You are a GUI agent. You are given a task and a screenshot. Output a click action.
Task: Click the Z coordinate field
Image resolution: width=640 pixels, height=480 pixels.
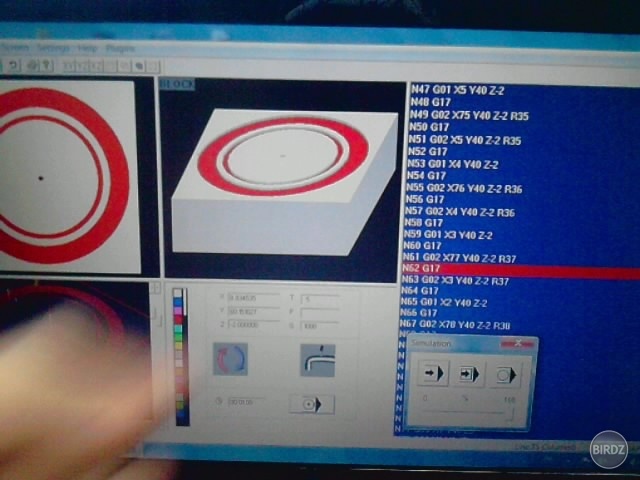click(253, 325)
